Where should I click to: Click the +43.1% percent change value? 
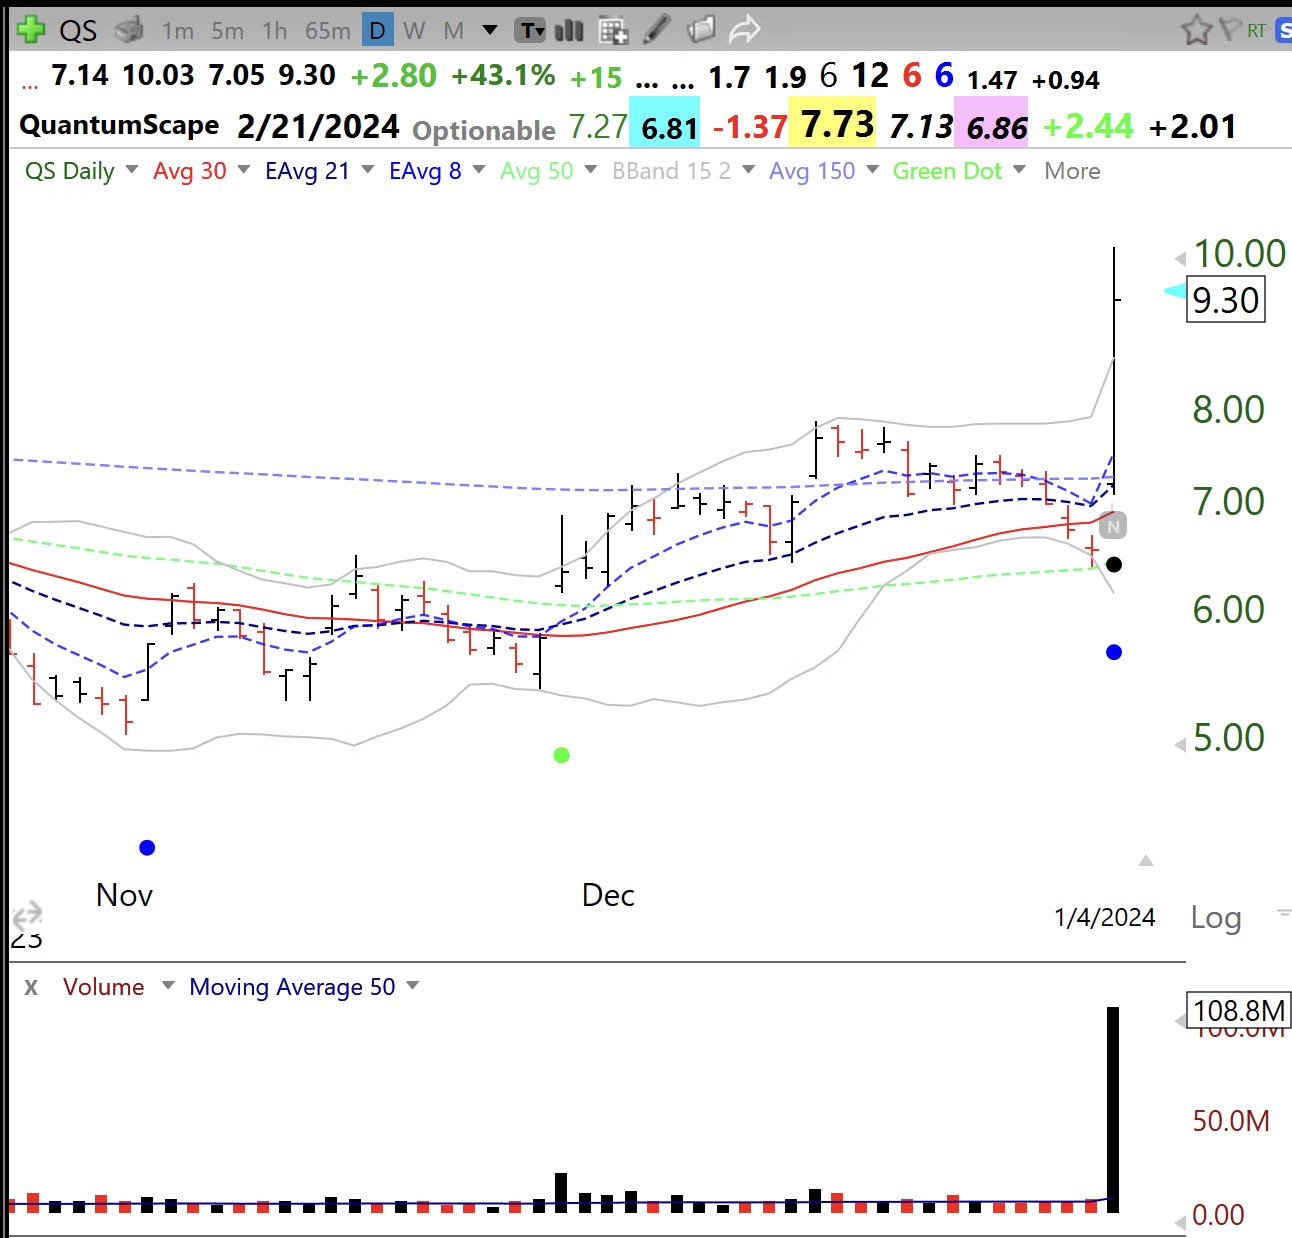point(503,76)
